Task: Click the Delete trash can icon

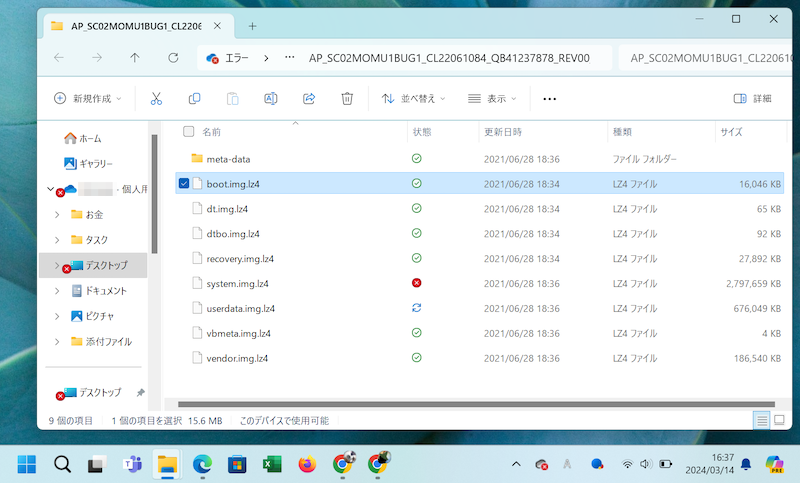Action: pos(347,99)
